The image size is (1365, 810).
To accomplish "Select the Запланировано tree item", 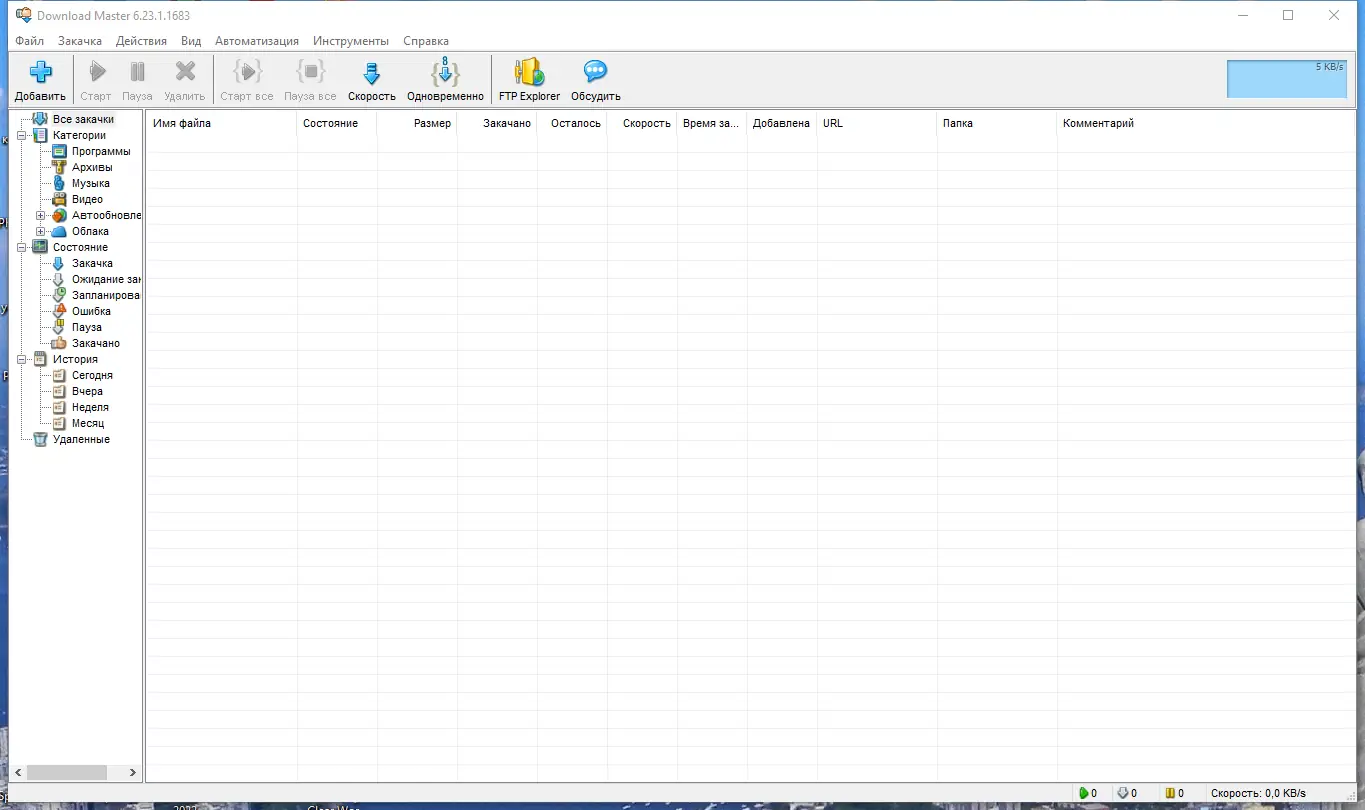I will pos(106,295).
